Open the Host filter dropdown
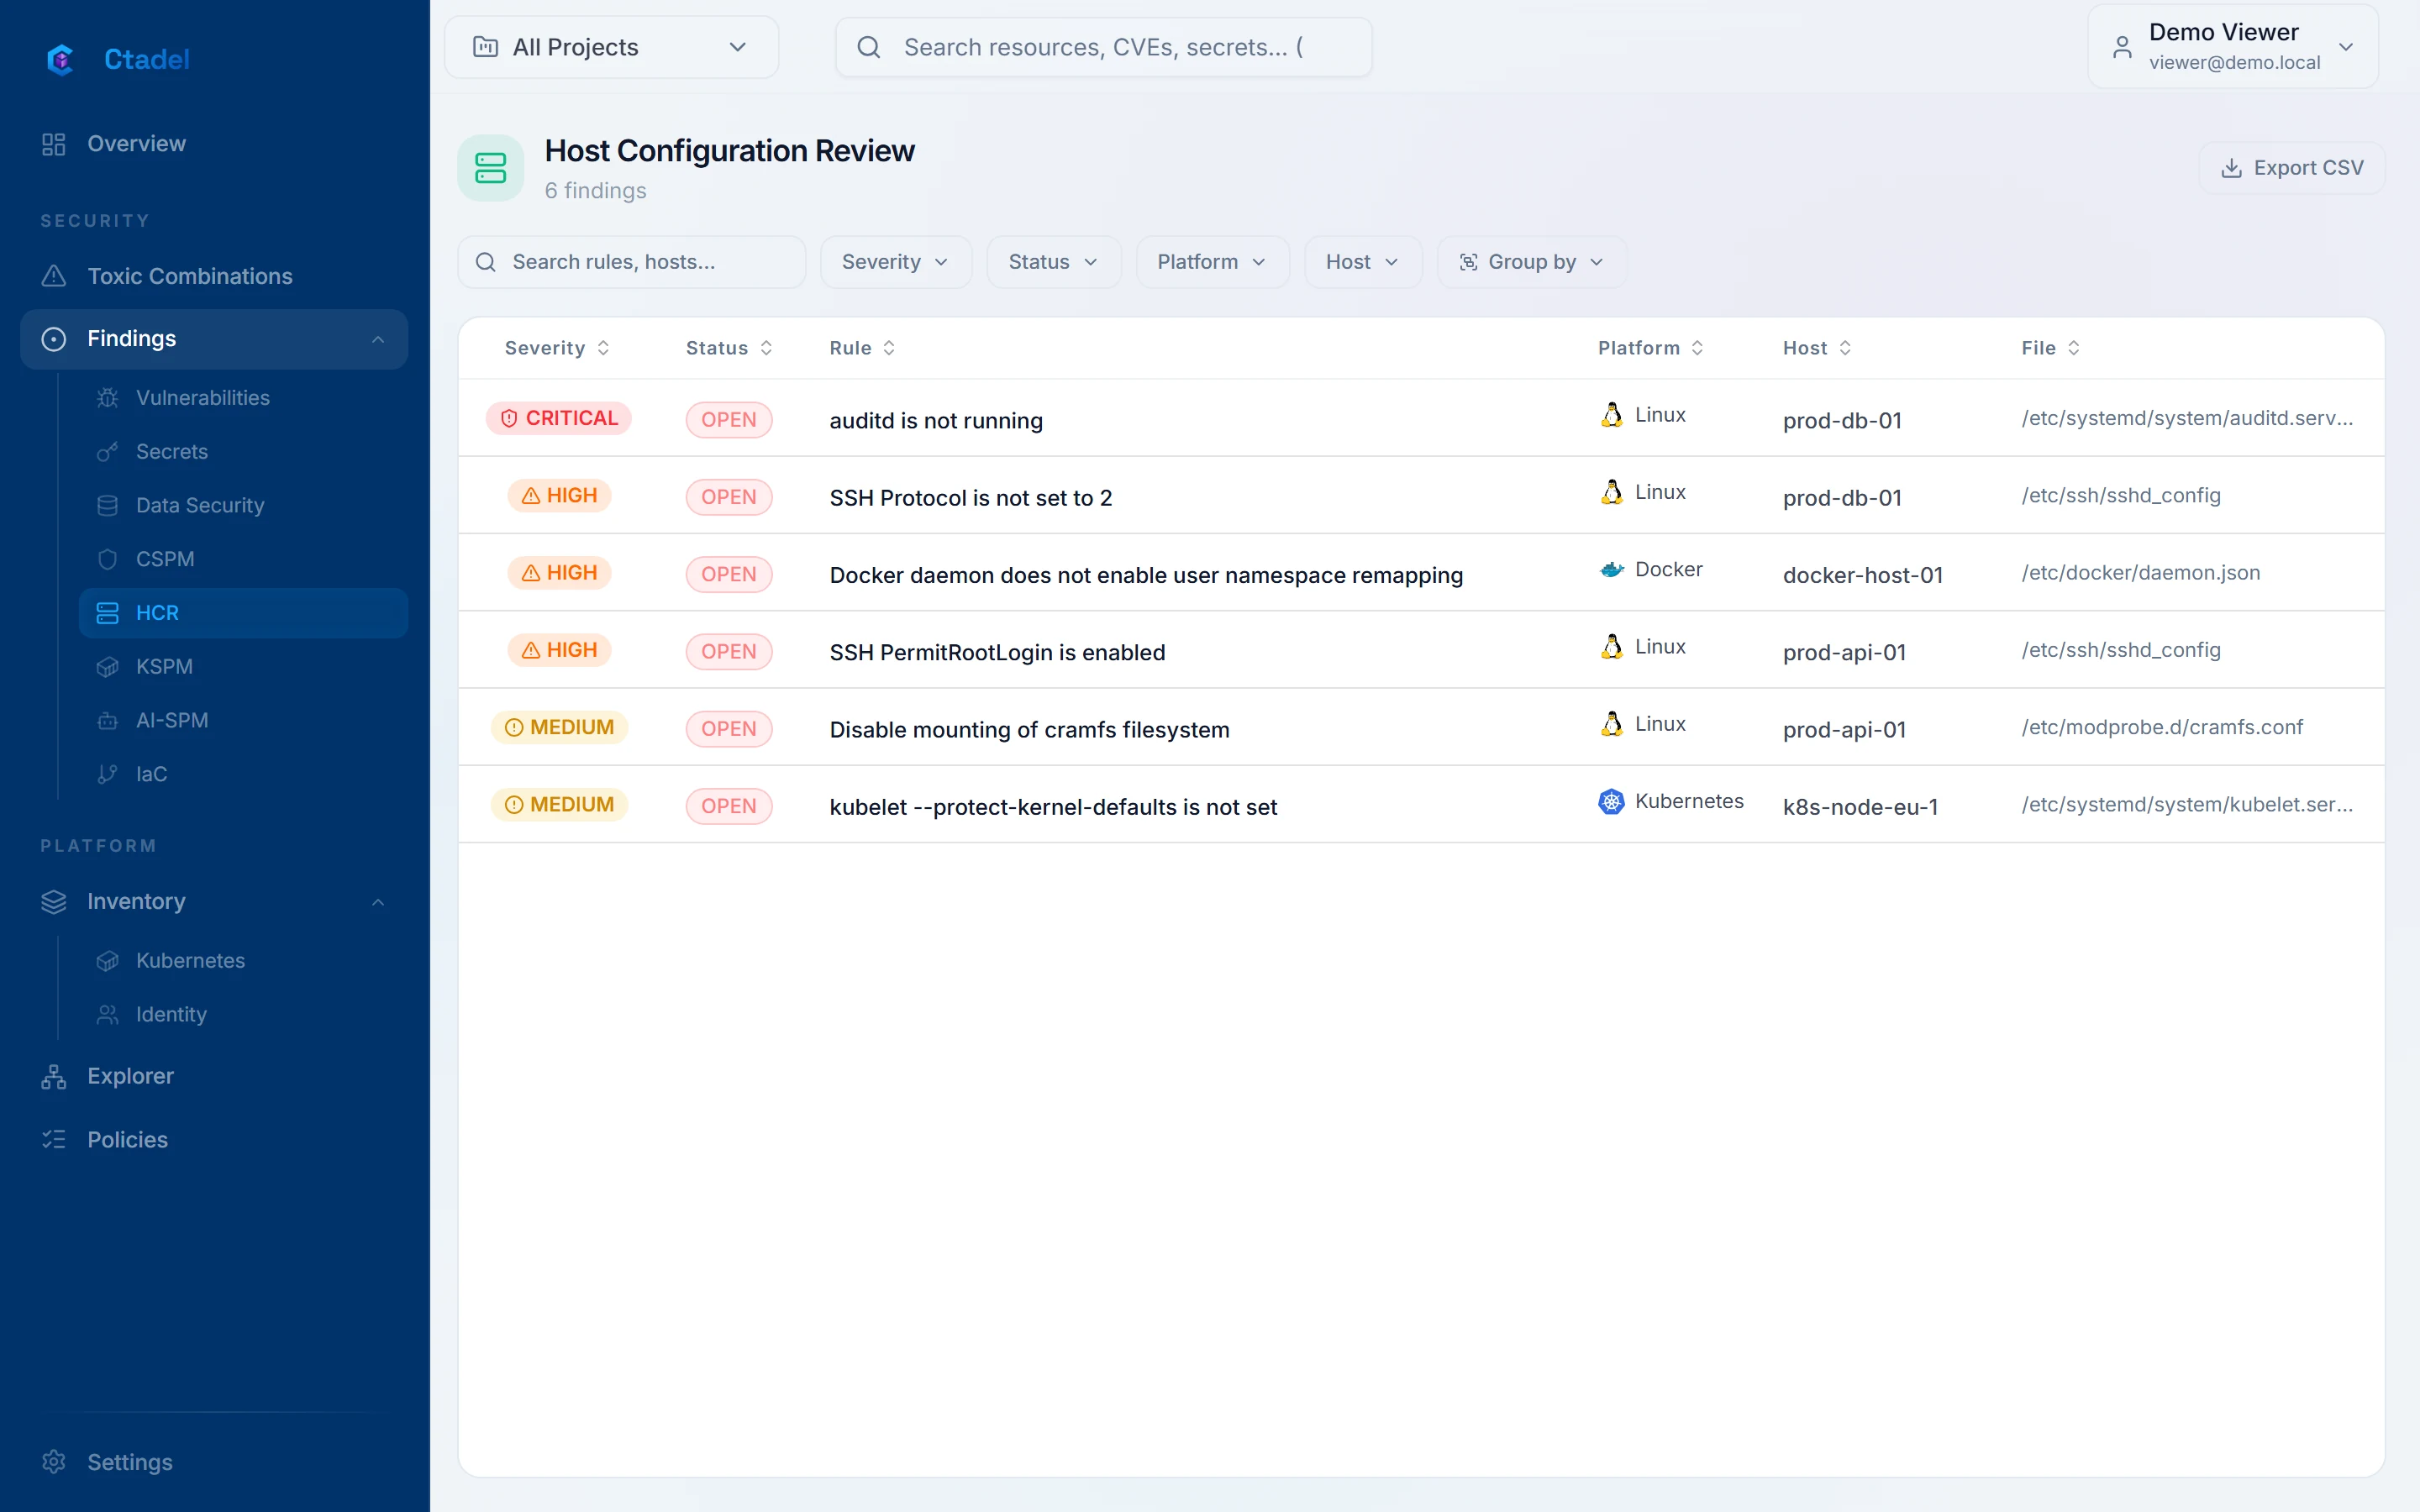Screen dimensions: 2420x1512 pos(1362,262)
